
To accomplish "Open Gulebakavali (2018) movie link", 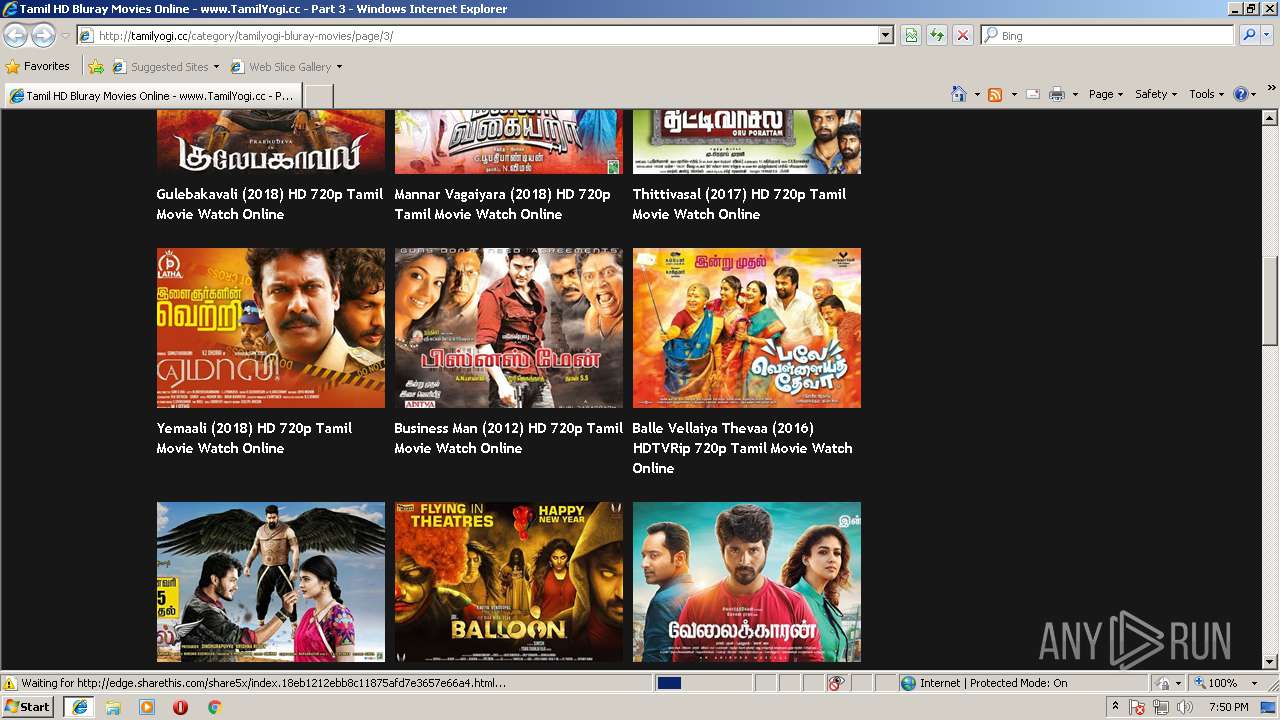I will [x=270, y=204].
